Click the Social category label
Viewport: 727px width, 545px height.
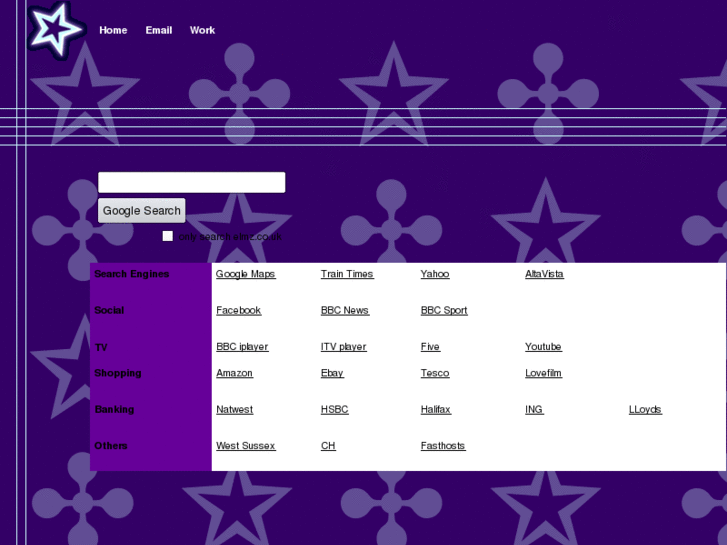[x=109, y=310]
